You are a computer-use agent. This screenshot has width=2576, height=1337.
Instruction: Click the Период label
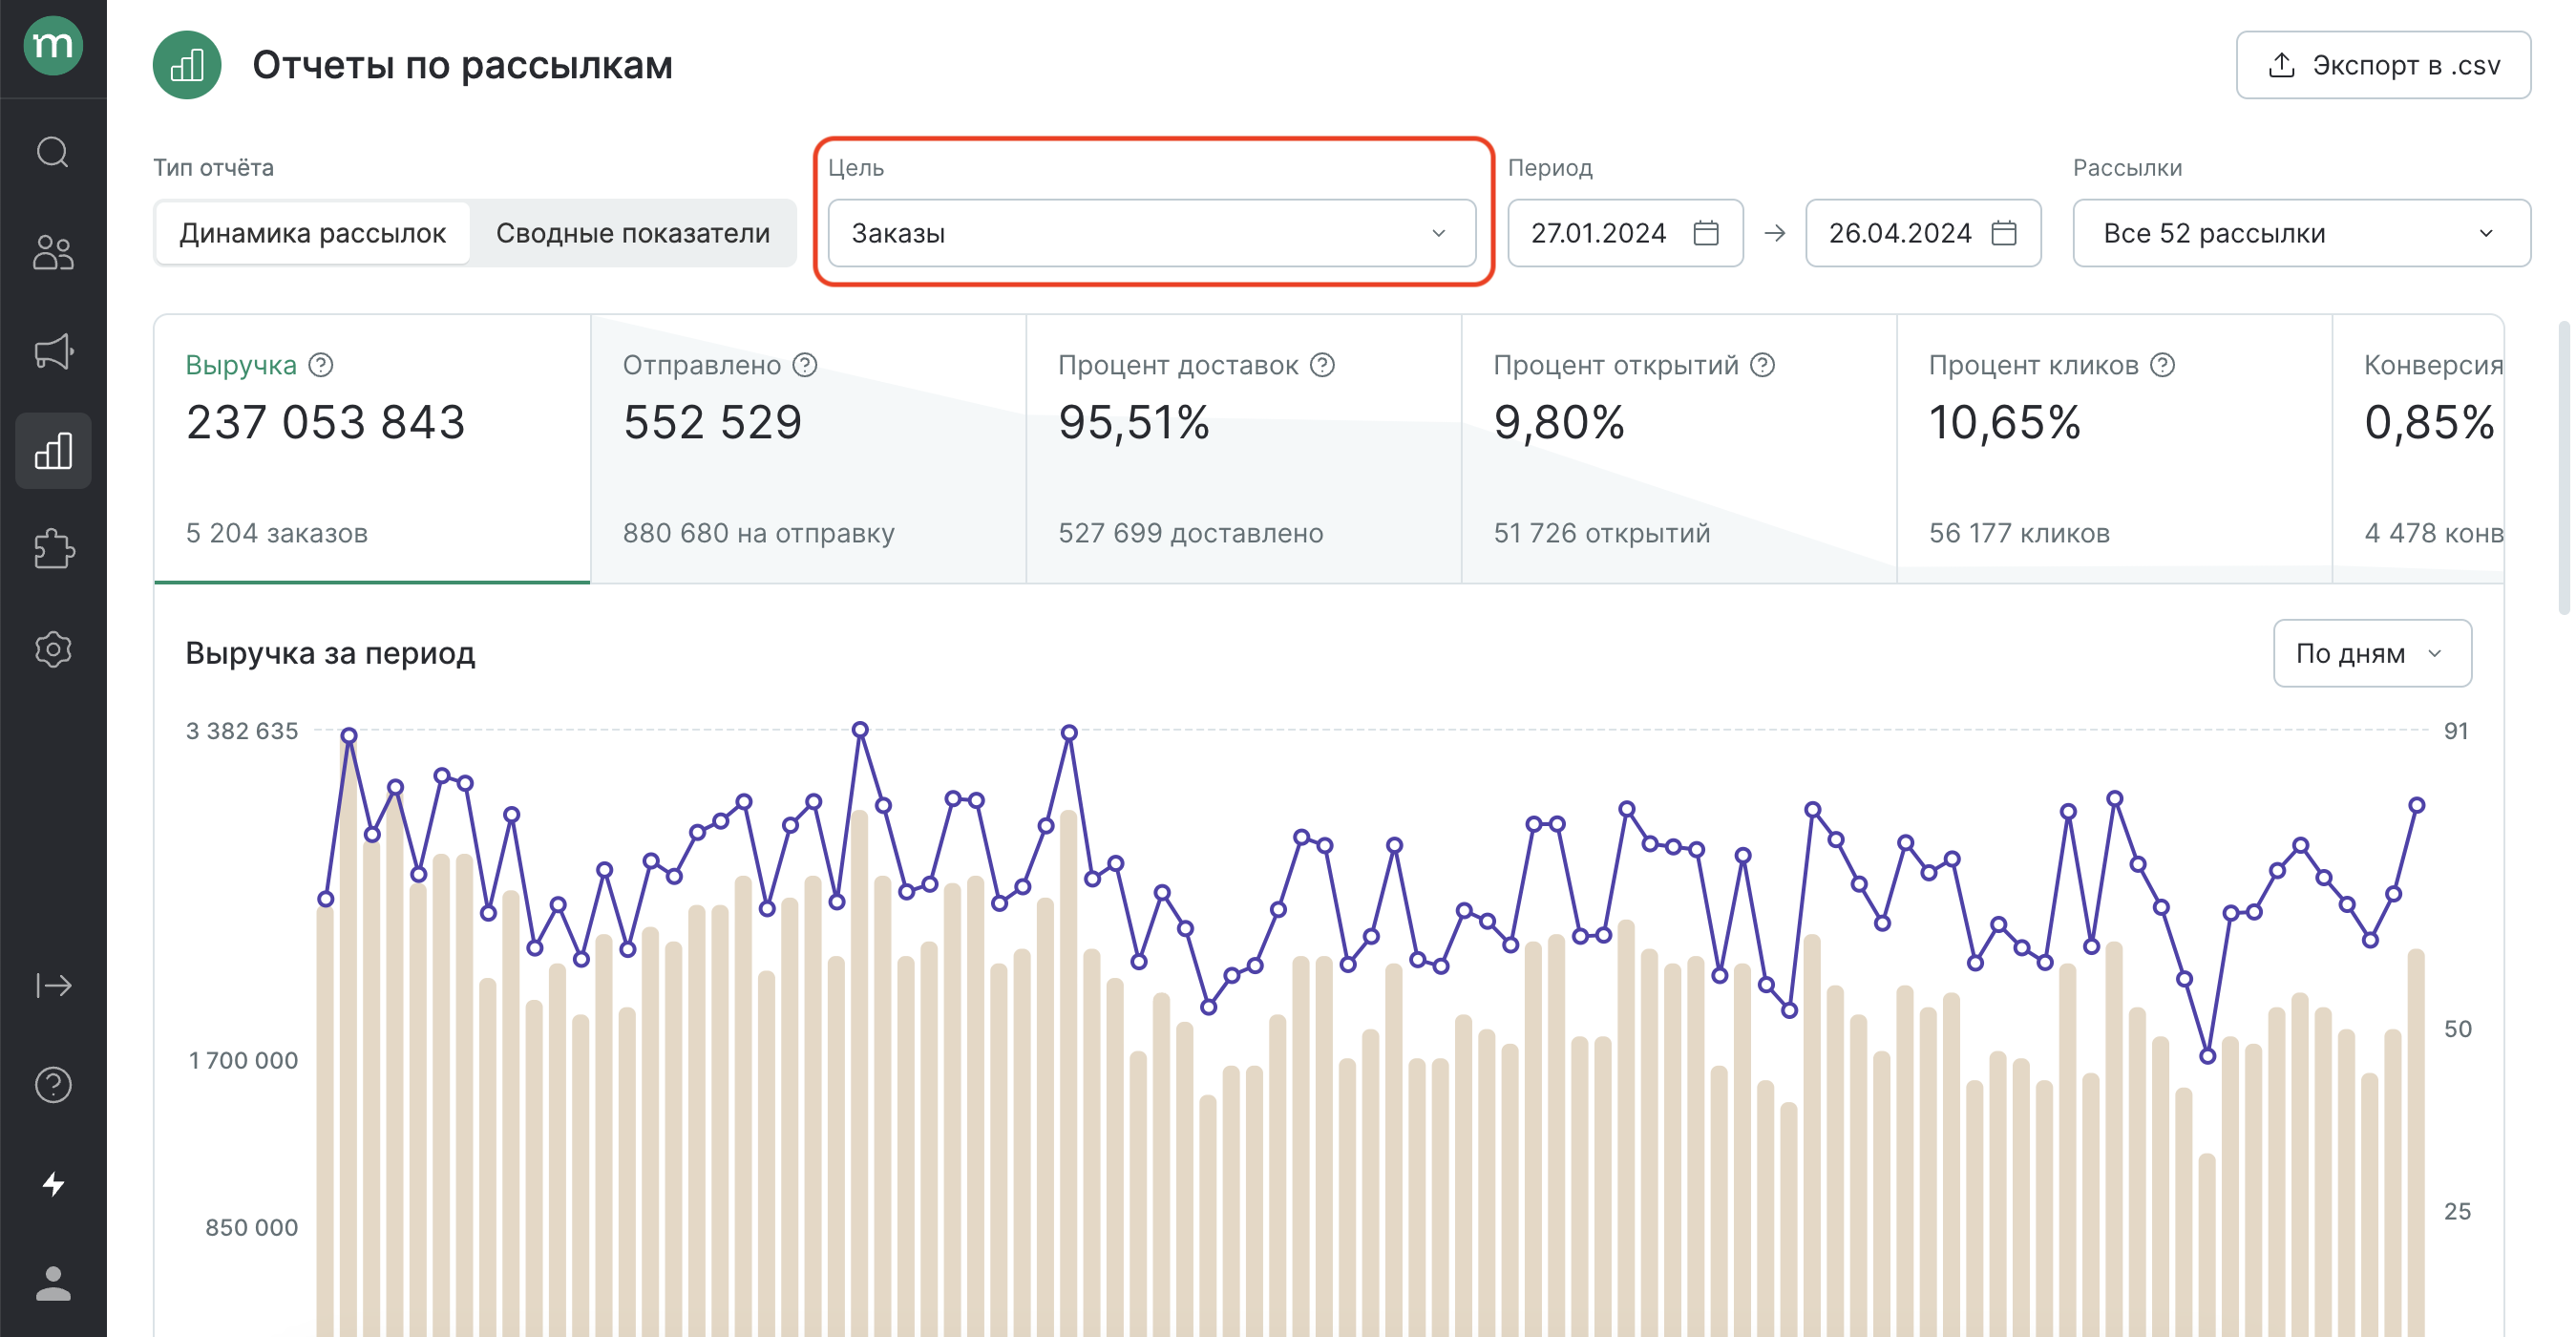pos(1550,167)
